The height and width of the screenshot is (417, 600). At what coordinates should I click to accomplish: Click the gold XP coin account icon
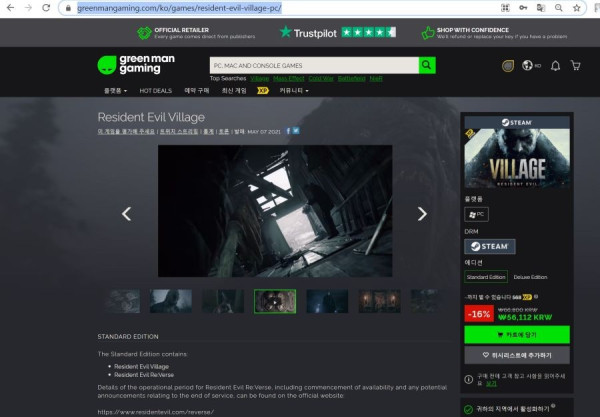(x=508, y=66)
